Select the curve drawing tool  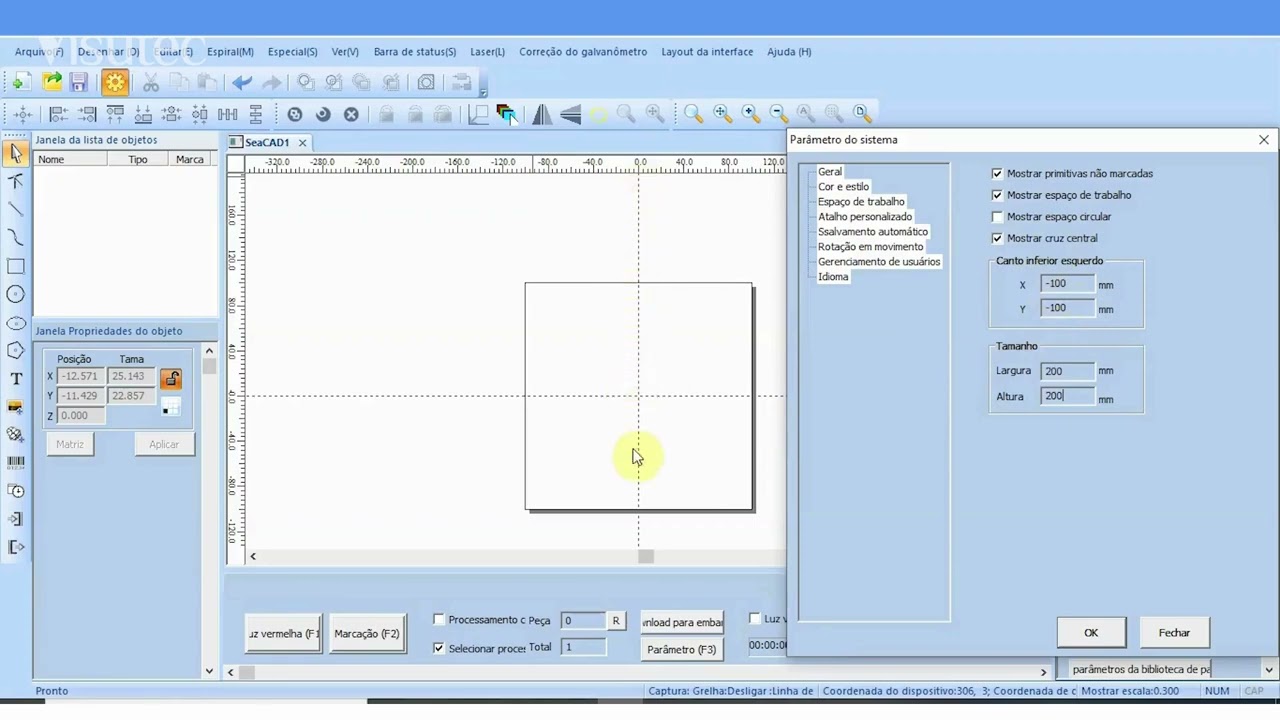click(15, 237)
